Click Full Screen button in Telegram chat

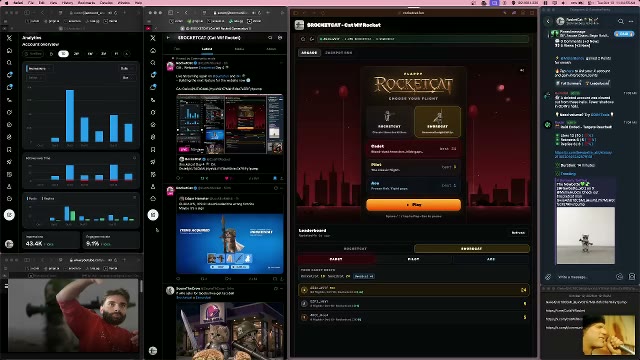click(x=569, y=83)
